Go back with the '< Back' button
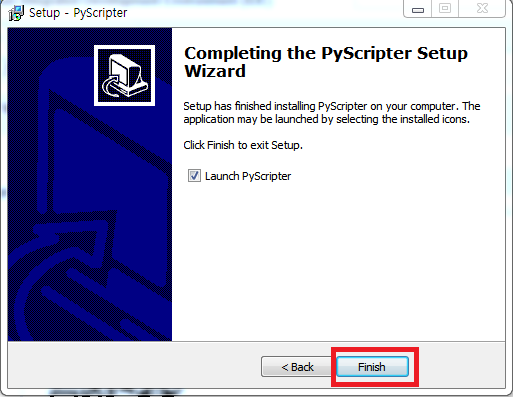 [x=297, y=367]
